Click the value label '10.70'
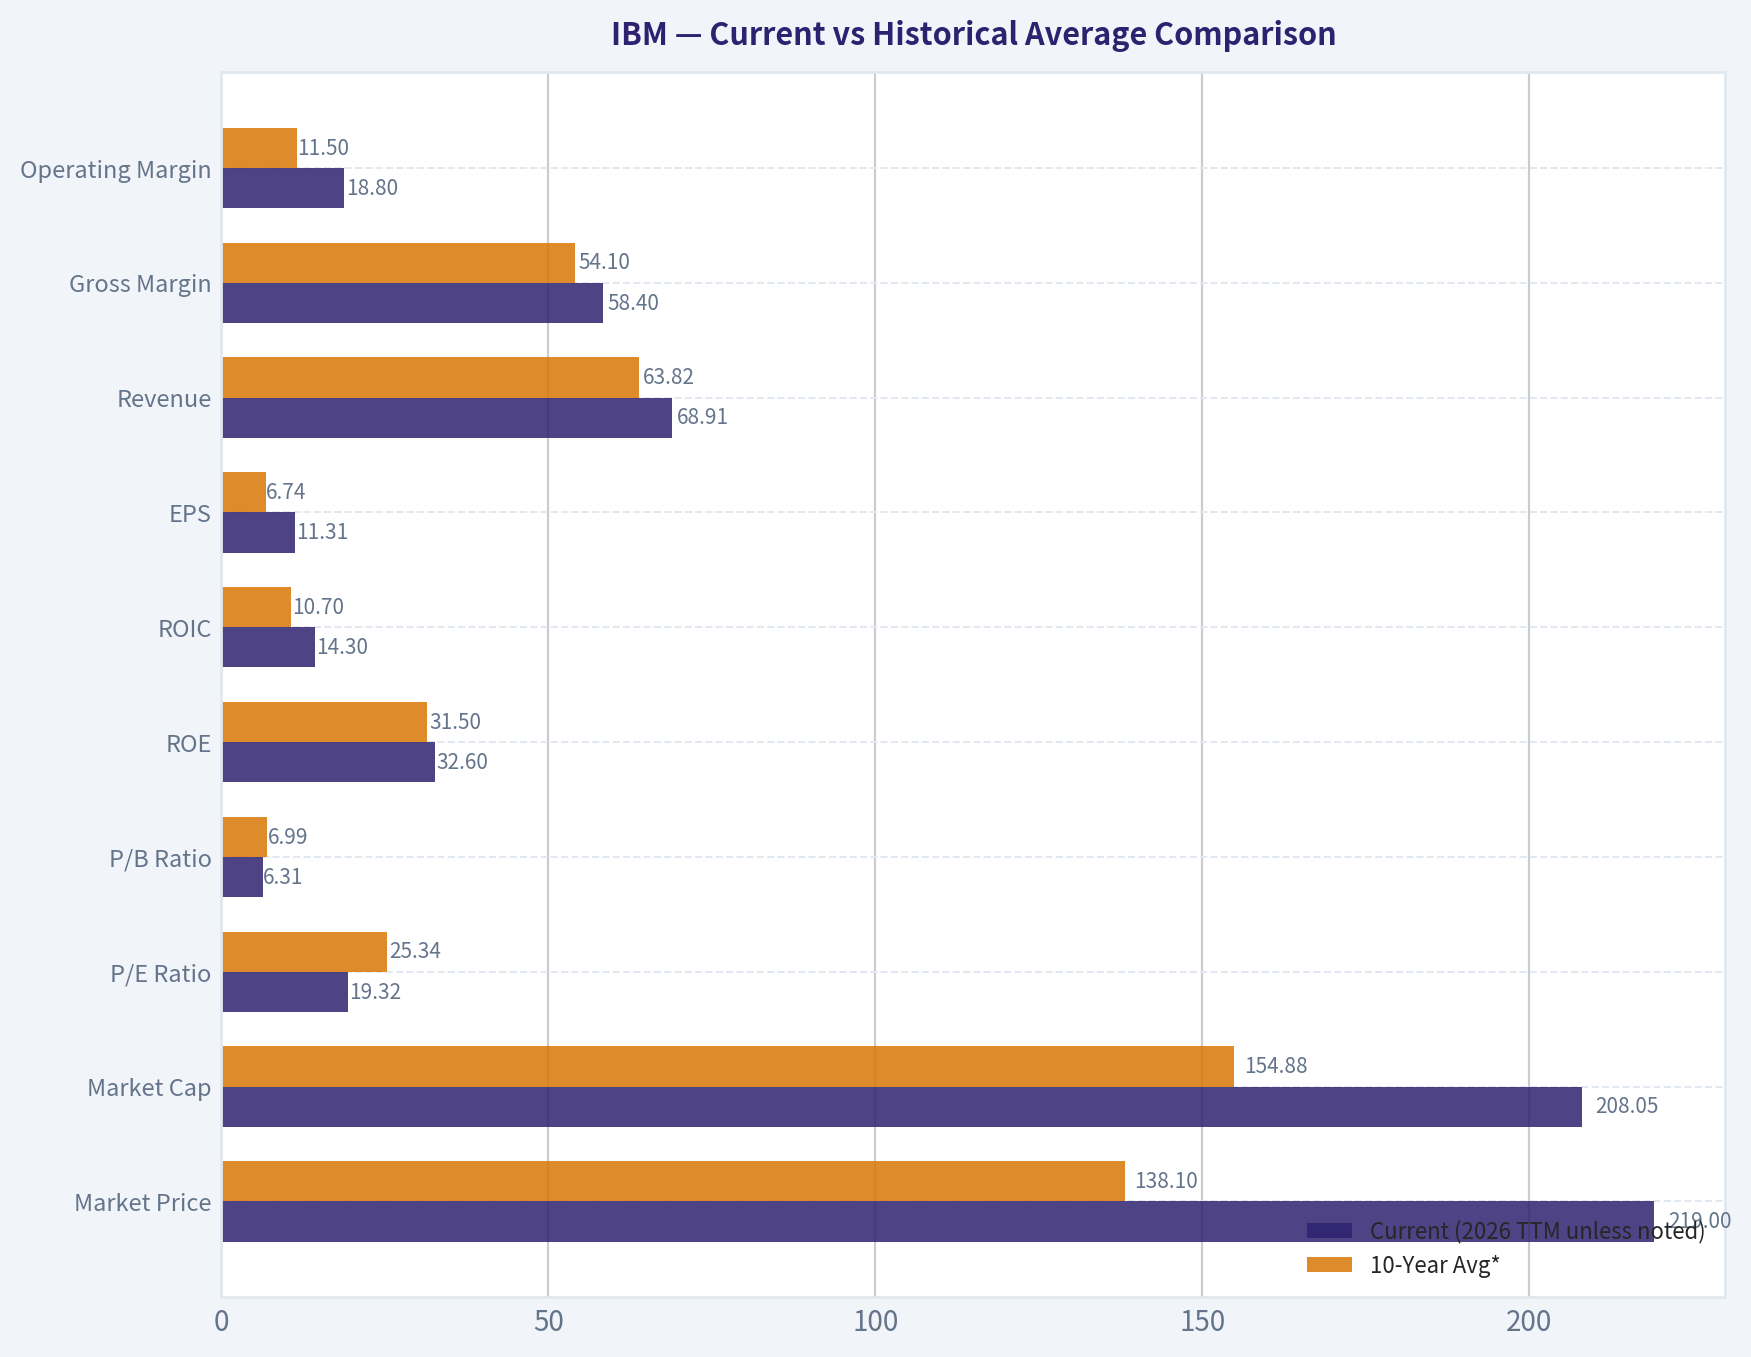This screenshot has height=1357, width=1751. [319, 607]
